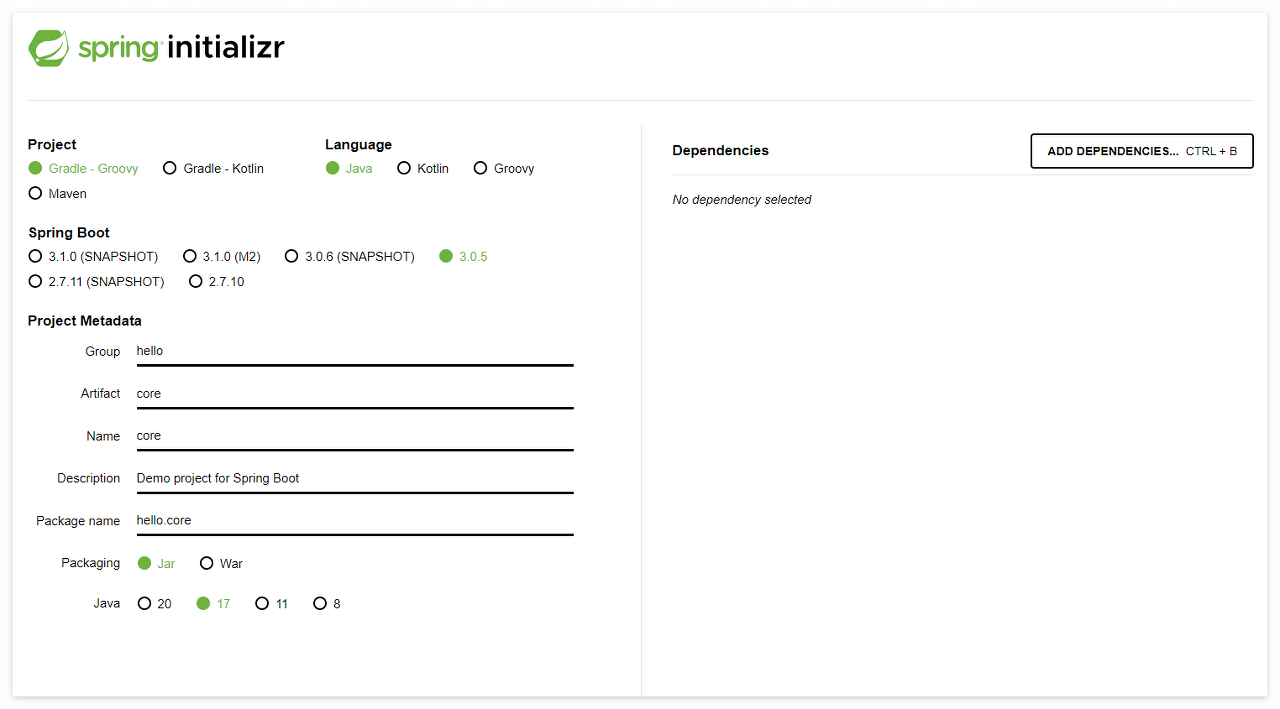Select Spring Boot 3.1.0 (SNAPSHOT)
This screenshot has height=709, width=1280.
tap(93, 256)
